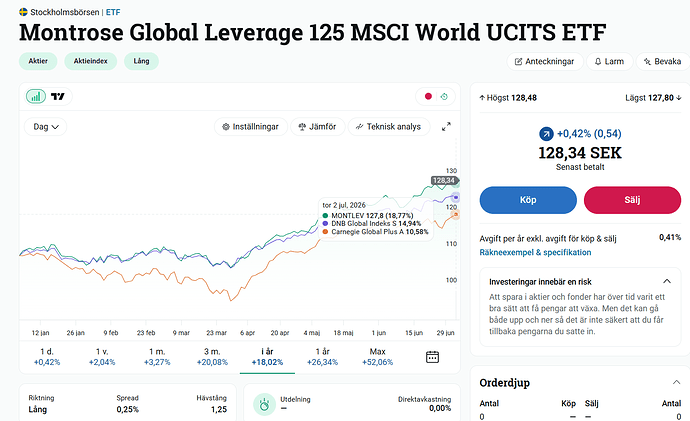Click the Riktning Lång value
The height and width of the screenshot is (421, 690).
click(x=37, y=410)
